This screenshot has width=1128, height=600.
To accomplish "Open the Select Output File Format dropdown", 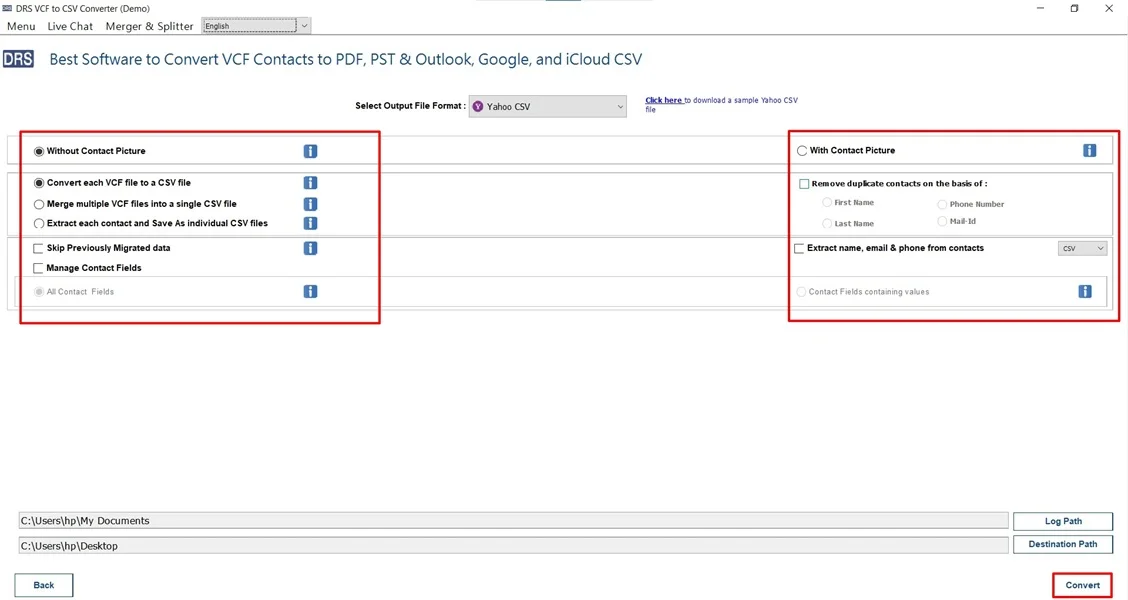I will [547, 106].
